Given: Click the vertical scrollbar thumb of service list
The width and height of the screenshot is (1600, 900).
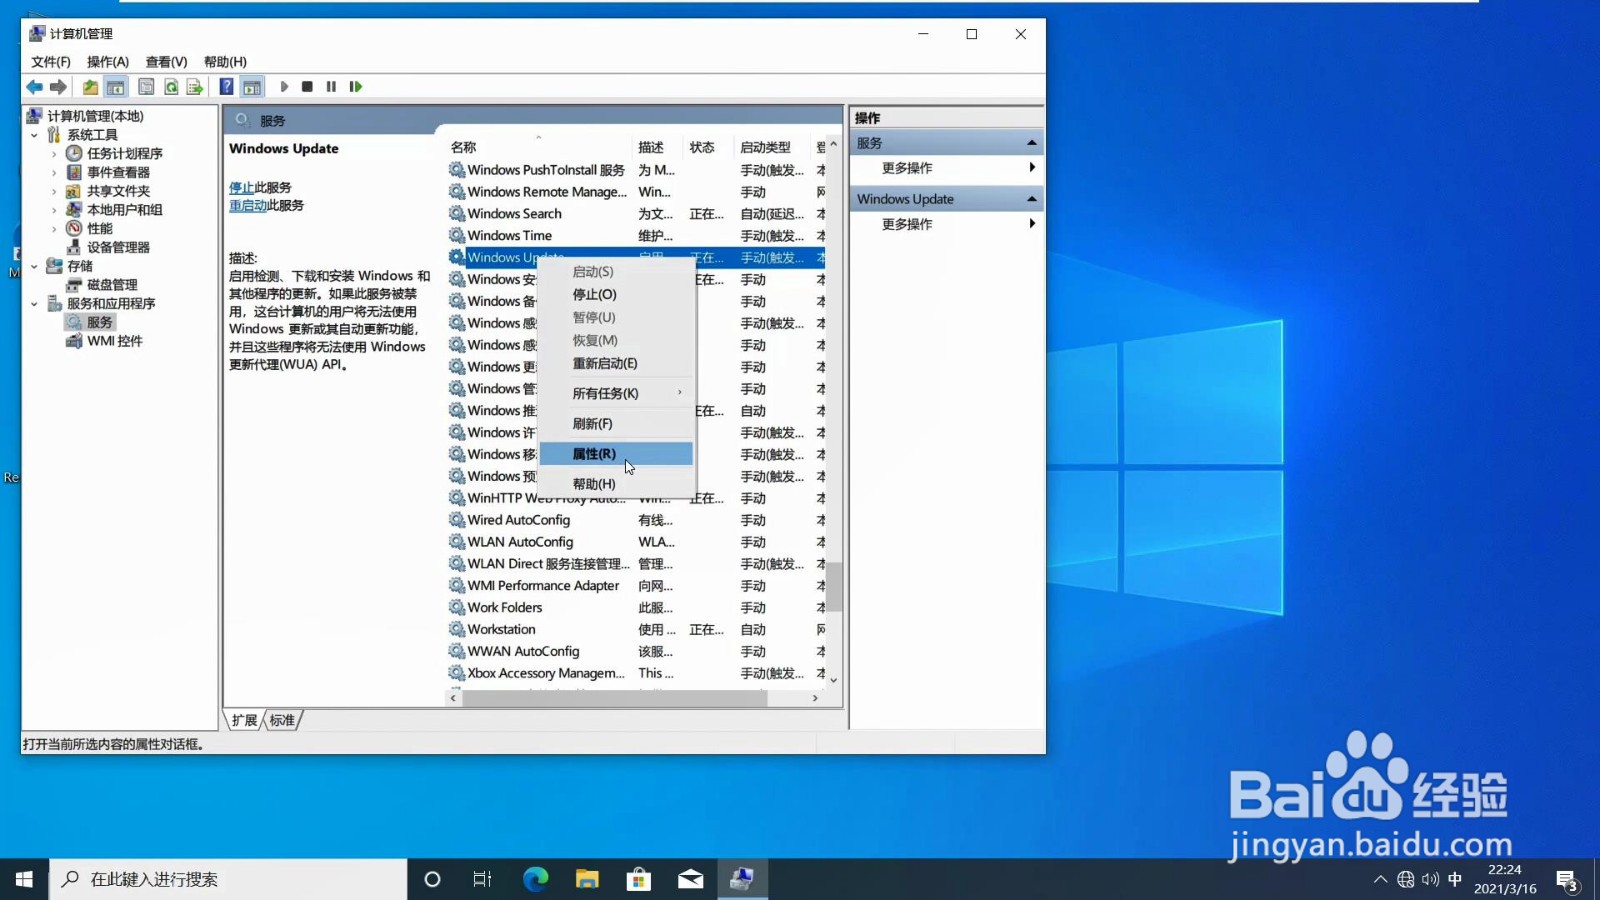Looking at the screenshot, I should coord(834,585).
